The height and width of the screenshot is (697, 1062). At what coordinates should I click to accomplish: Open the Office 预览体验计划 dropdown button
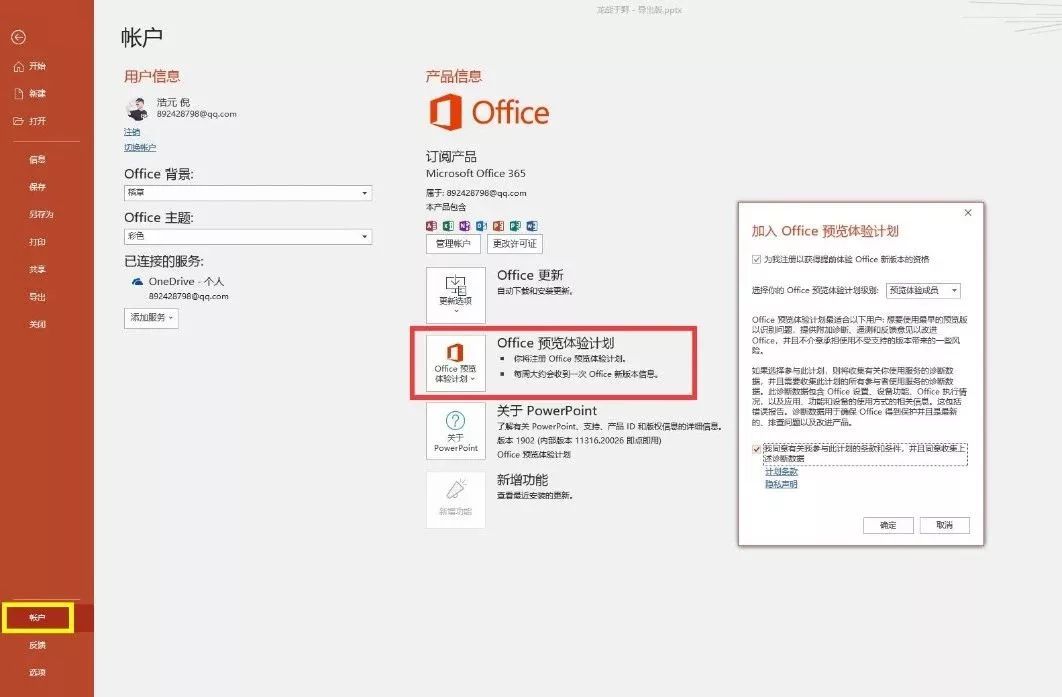456,363
